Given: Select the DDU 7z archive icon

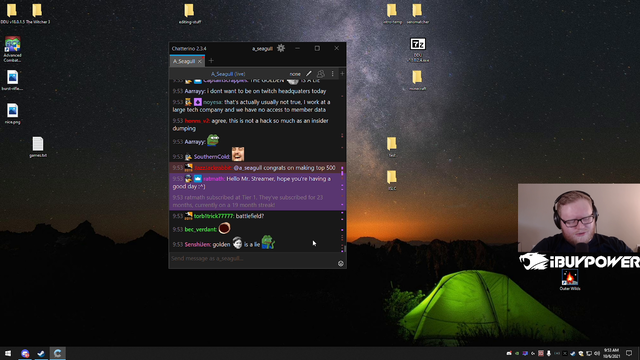Looking at the screenshot, I should point(418,50).
